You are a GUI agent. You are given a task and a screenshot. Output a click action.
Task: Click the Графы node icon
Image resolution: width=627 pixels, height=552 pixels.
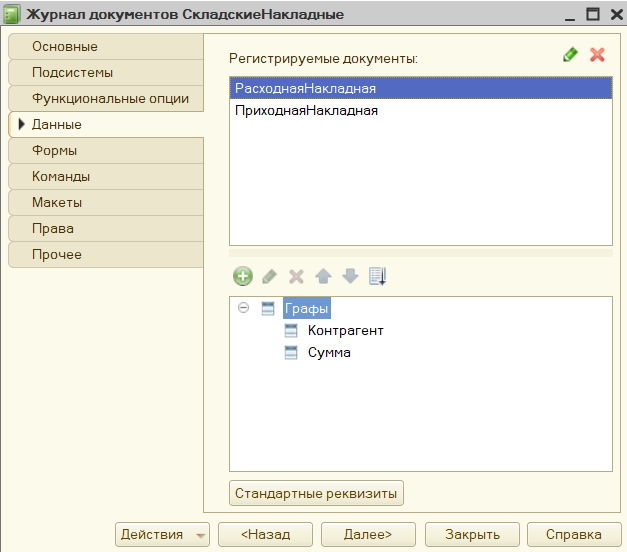[x=268, y=308]
